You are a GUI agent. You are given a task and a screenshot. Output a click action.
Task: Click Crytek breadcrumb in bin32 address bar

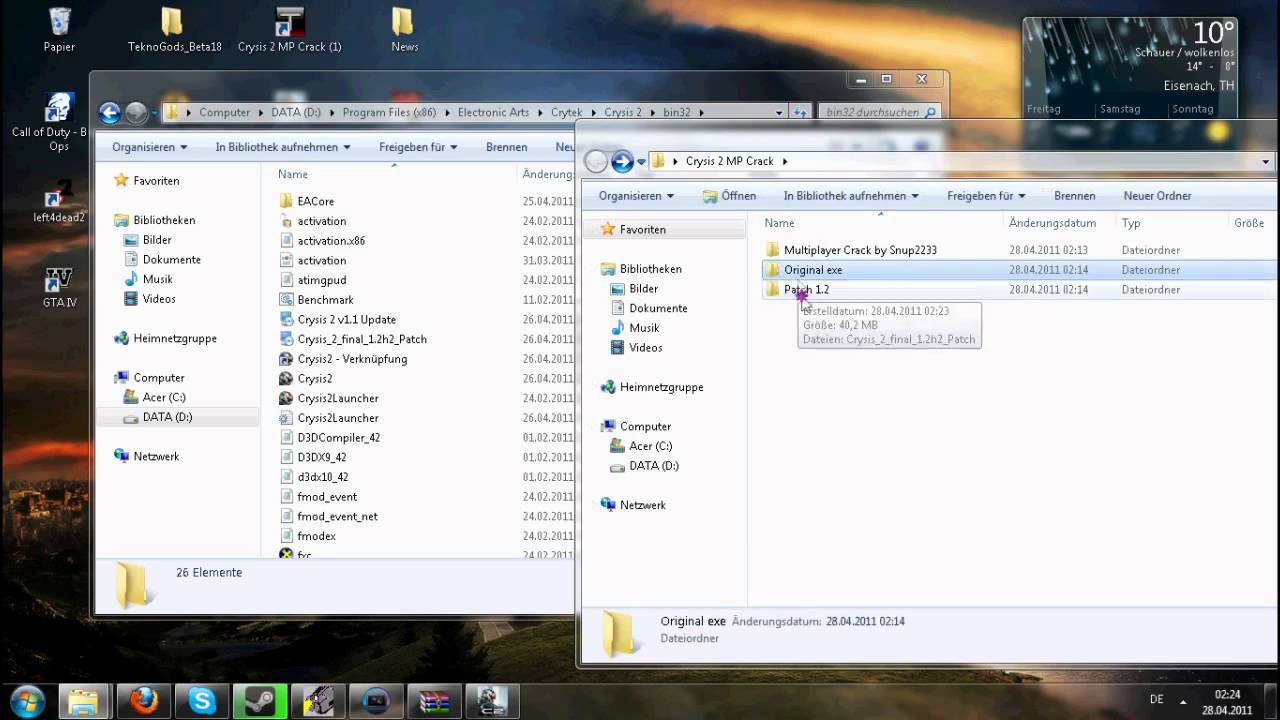[x=566, y=113]
